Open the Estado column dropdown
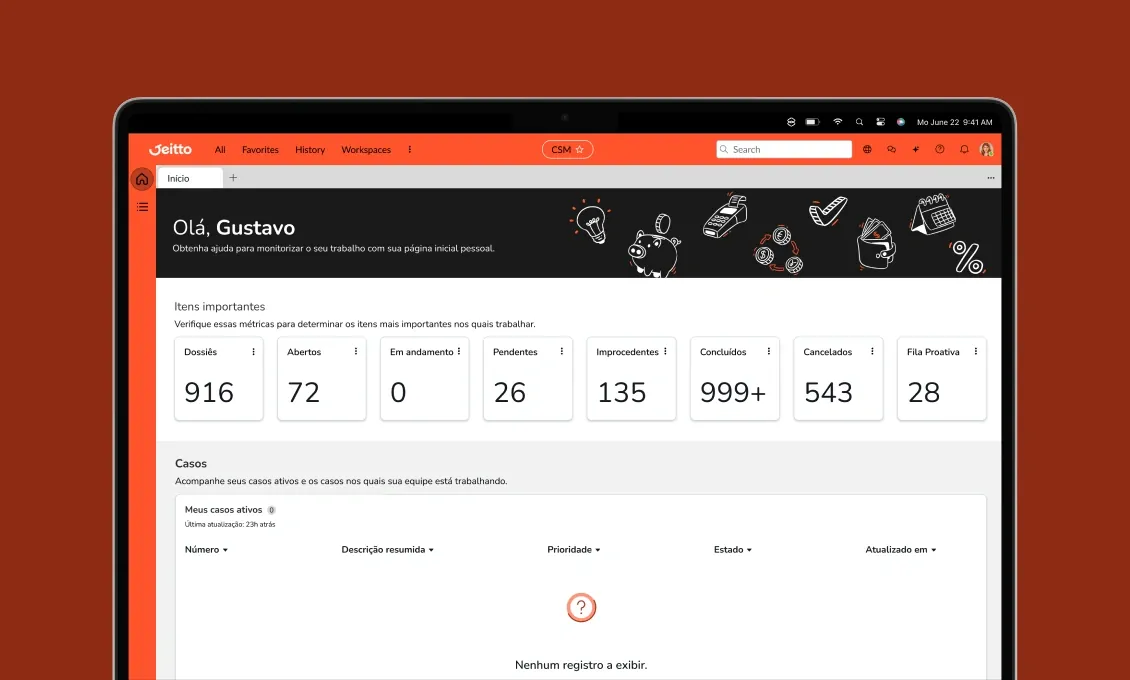Image resolution: width=1130 pixels, height=680 pixels. (x=733, y=550)
